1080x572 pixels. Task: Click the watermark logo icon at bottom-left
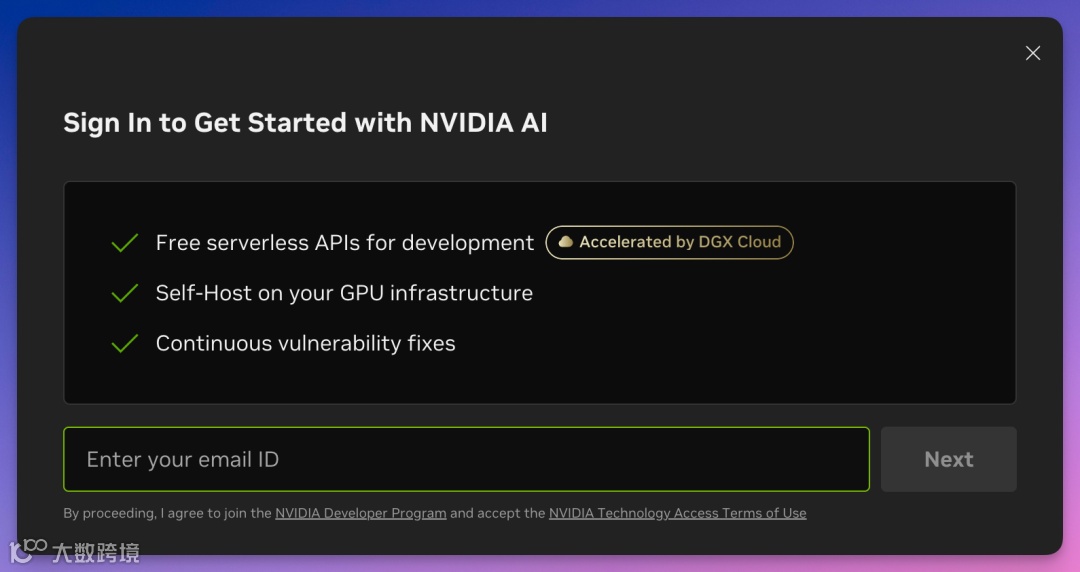coord(28,550)
